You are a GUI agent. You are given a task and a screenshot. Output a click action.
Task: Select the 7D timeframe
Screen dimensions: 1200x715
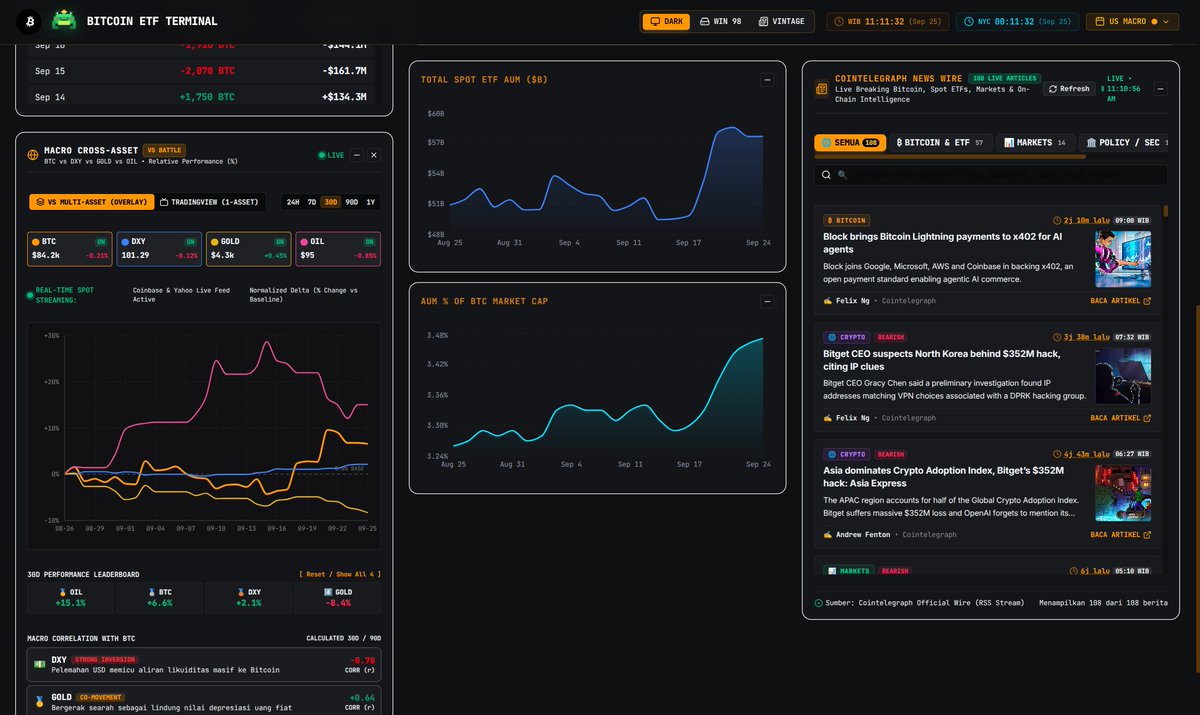coord(312,202)
